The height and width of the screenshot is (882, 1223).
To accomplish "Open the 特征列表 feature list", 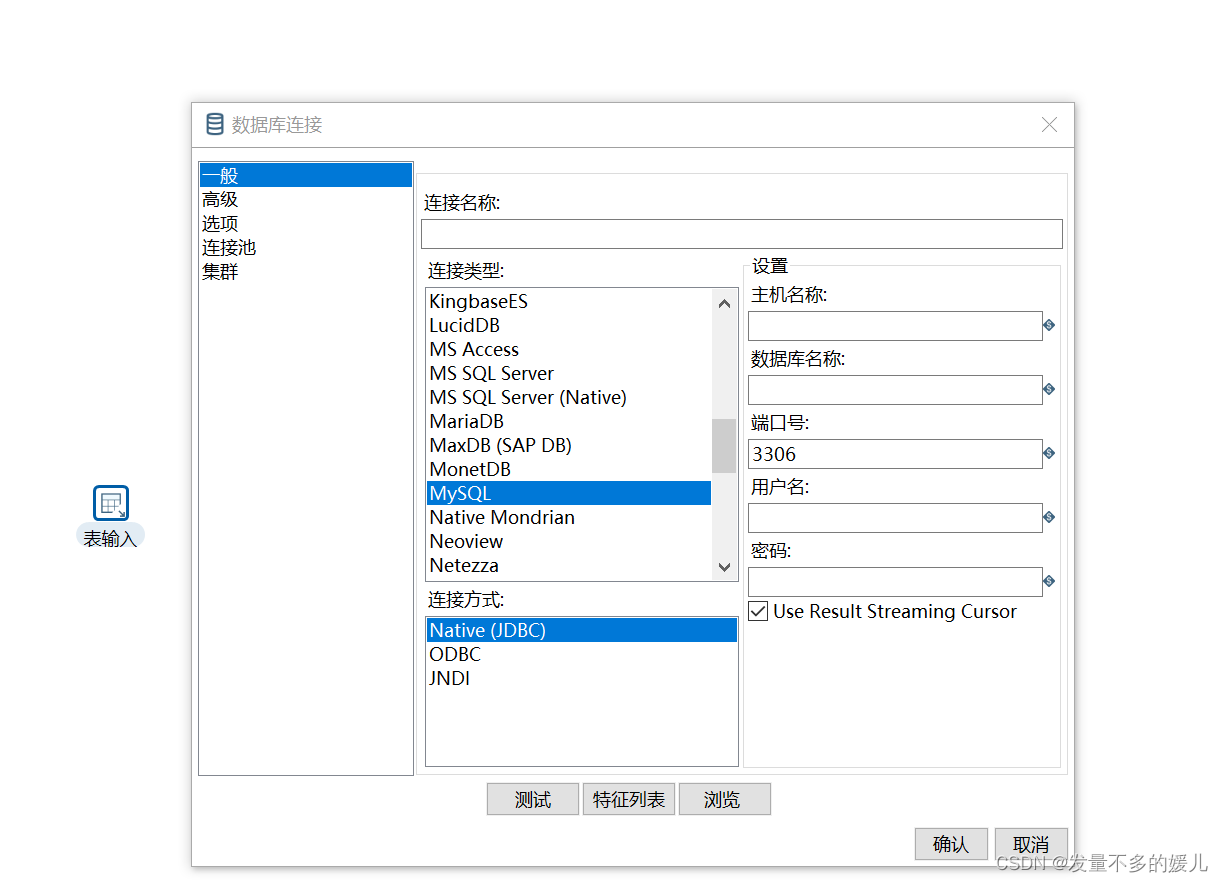I will (x=628, y=799).
